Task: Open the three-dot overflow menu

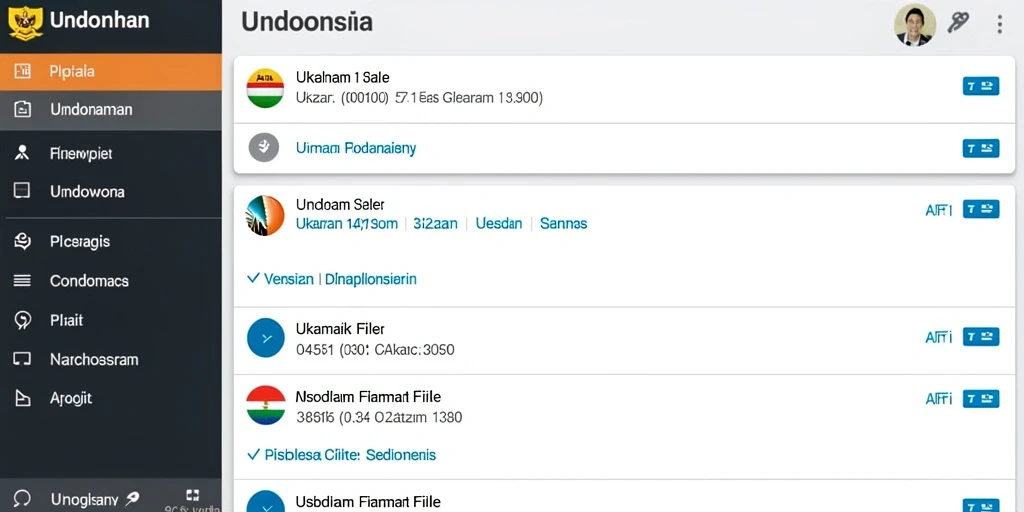Action: click(999, 25)
